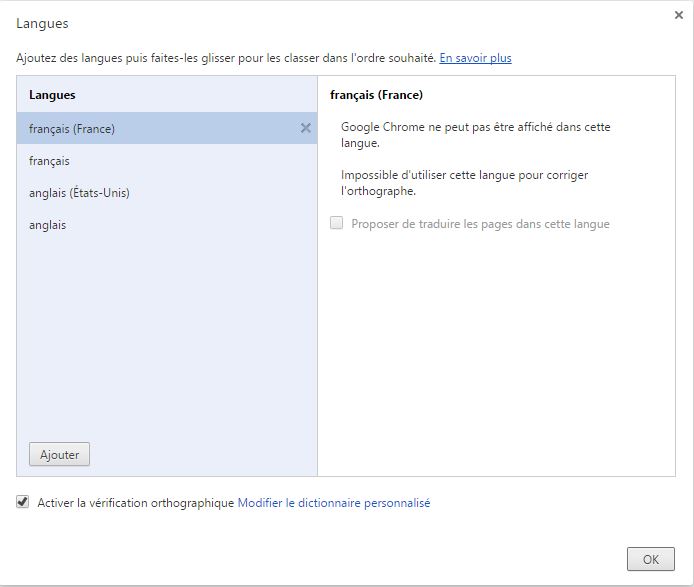Confirm the dialog with the OK button
694x587 pixels.
pos(650,559)
